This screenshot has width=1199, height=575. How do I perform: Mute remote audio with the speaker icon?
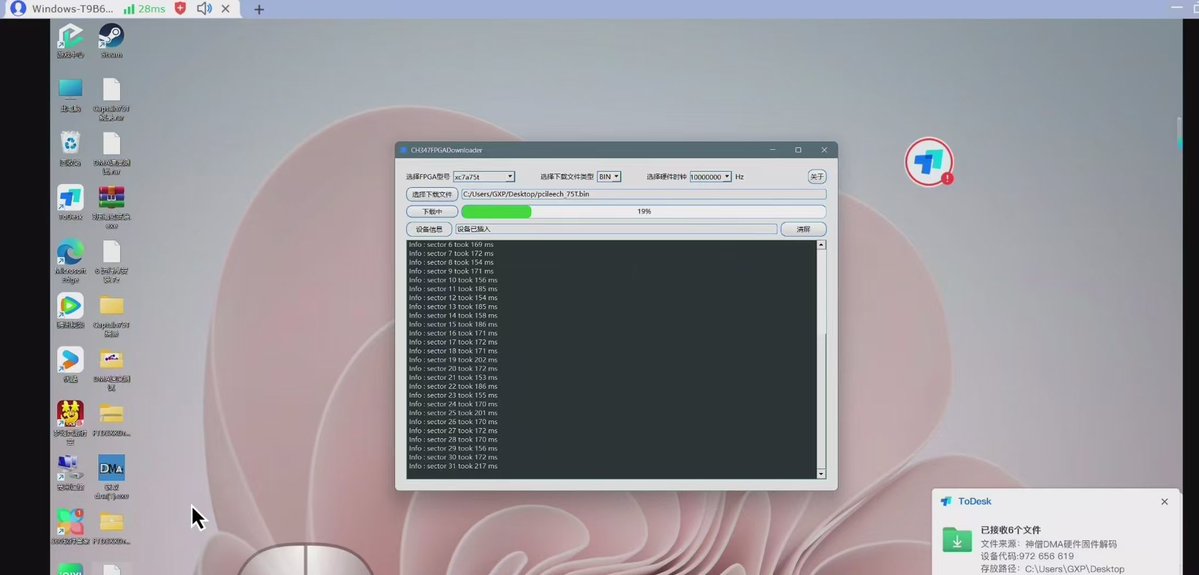[x=203, y=8]
